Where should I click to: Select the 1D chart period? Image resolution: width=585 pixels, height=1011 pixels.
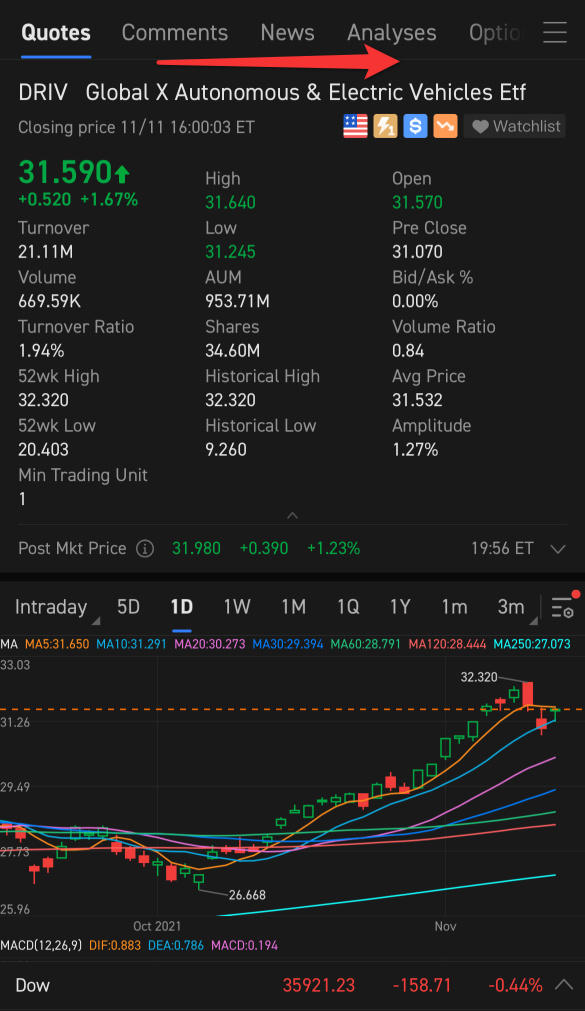pyautogui.click(x=182, y=607)
